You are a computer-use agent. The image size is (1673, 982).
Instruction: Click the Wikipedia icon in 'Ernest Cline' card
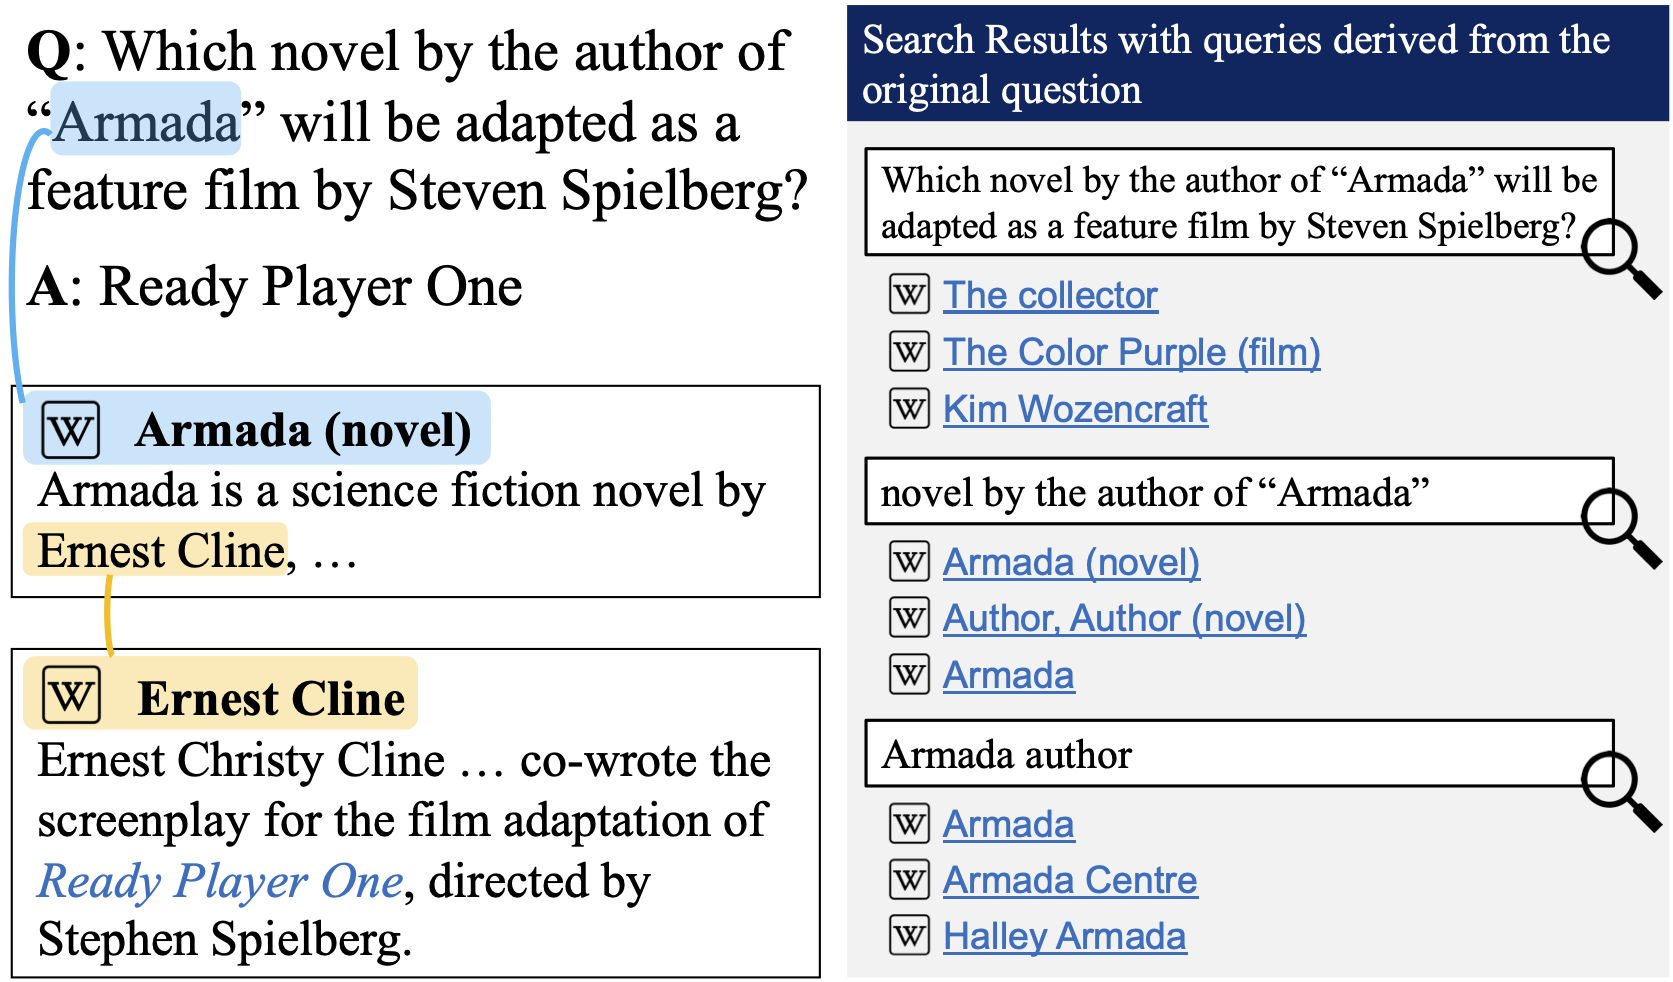pos(71,696)
